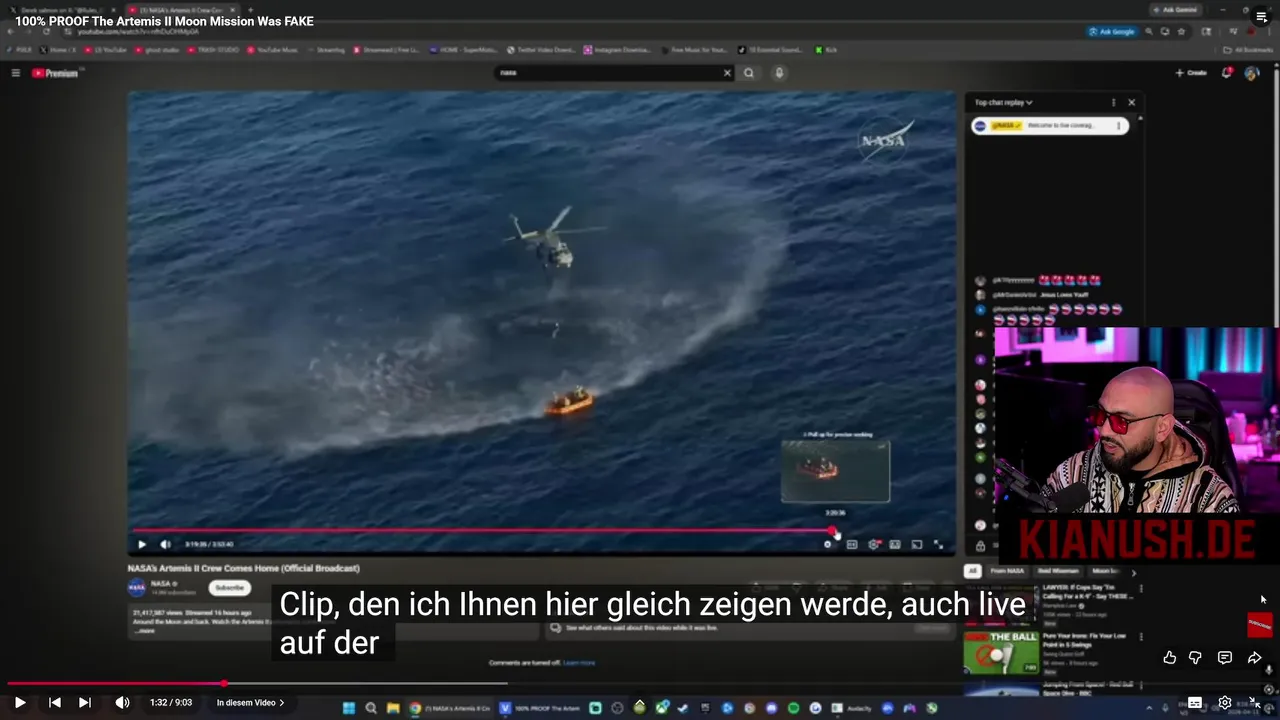Viewport: 1280px width, 720px height.
Task: Open the 'Kick' bookmark
Action: 826,49
